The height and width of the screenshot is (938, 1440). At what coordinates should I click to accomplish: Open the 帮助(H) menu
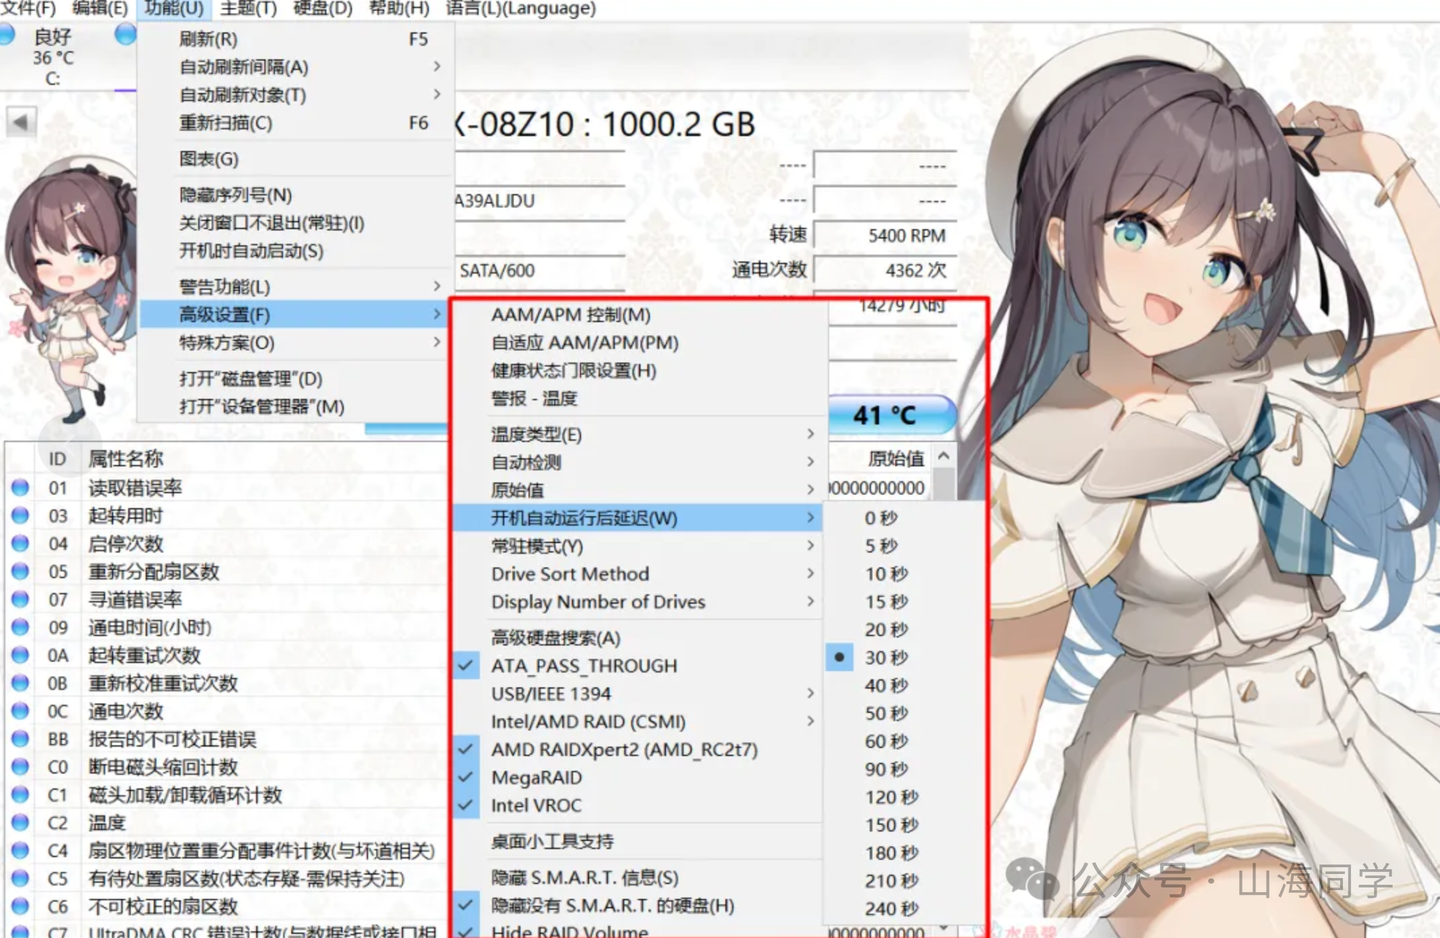tap(398, 9)
